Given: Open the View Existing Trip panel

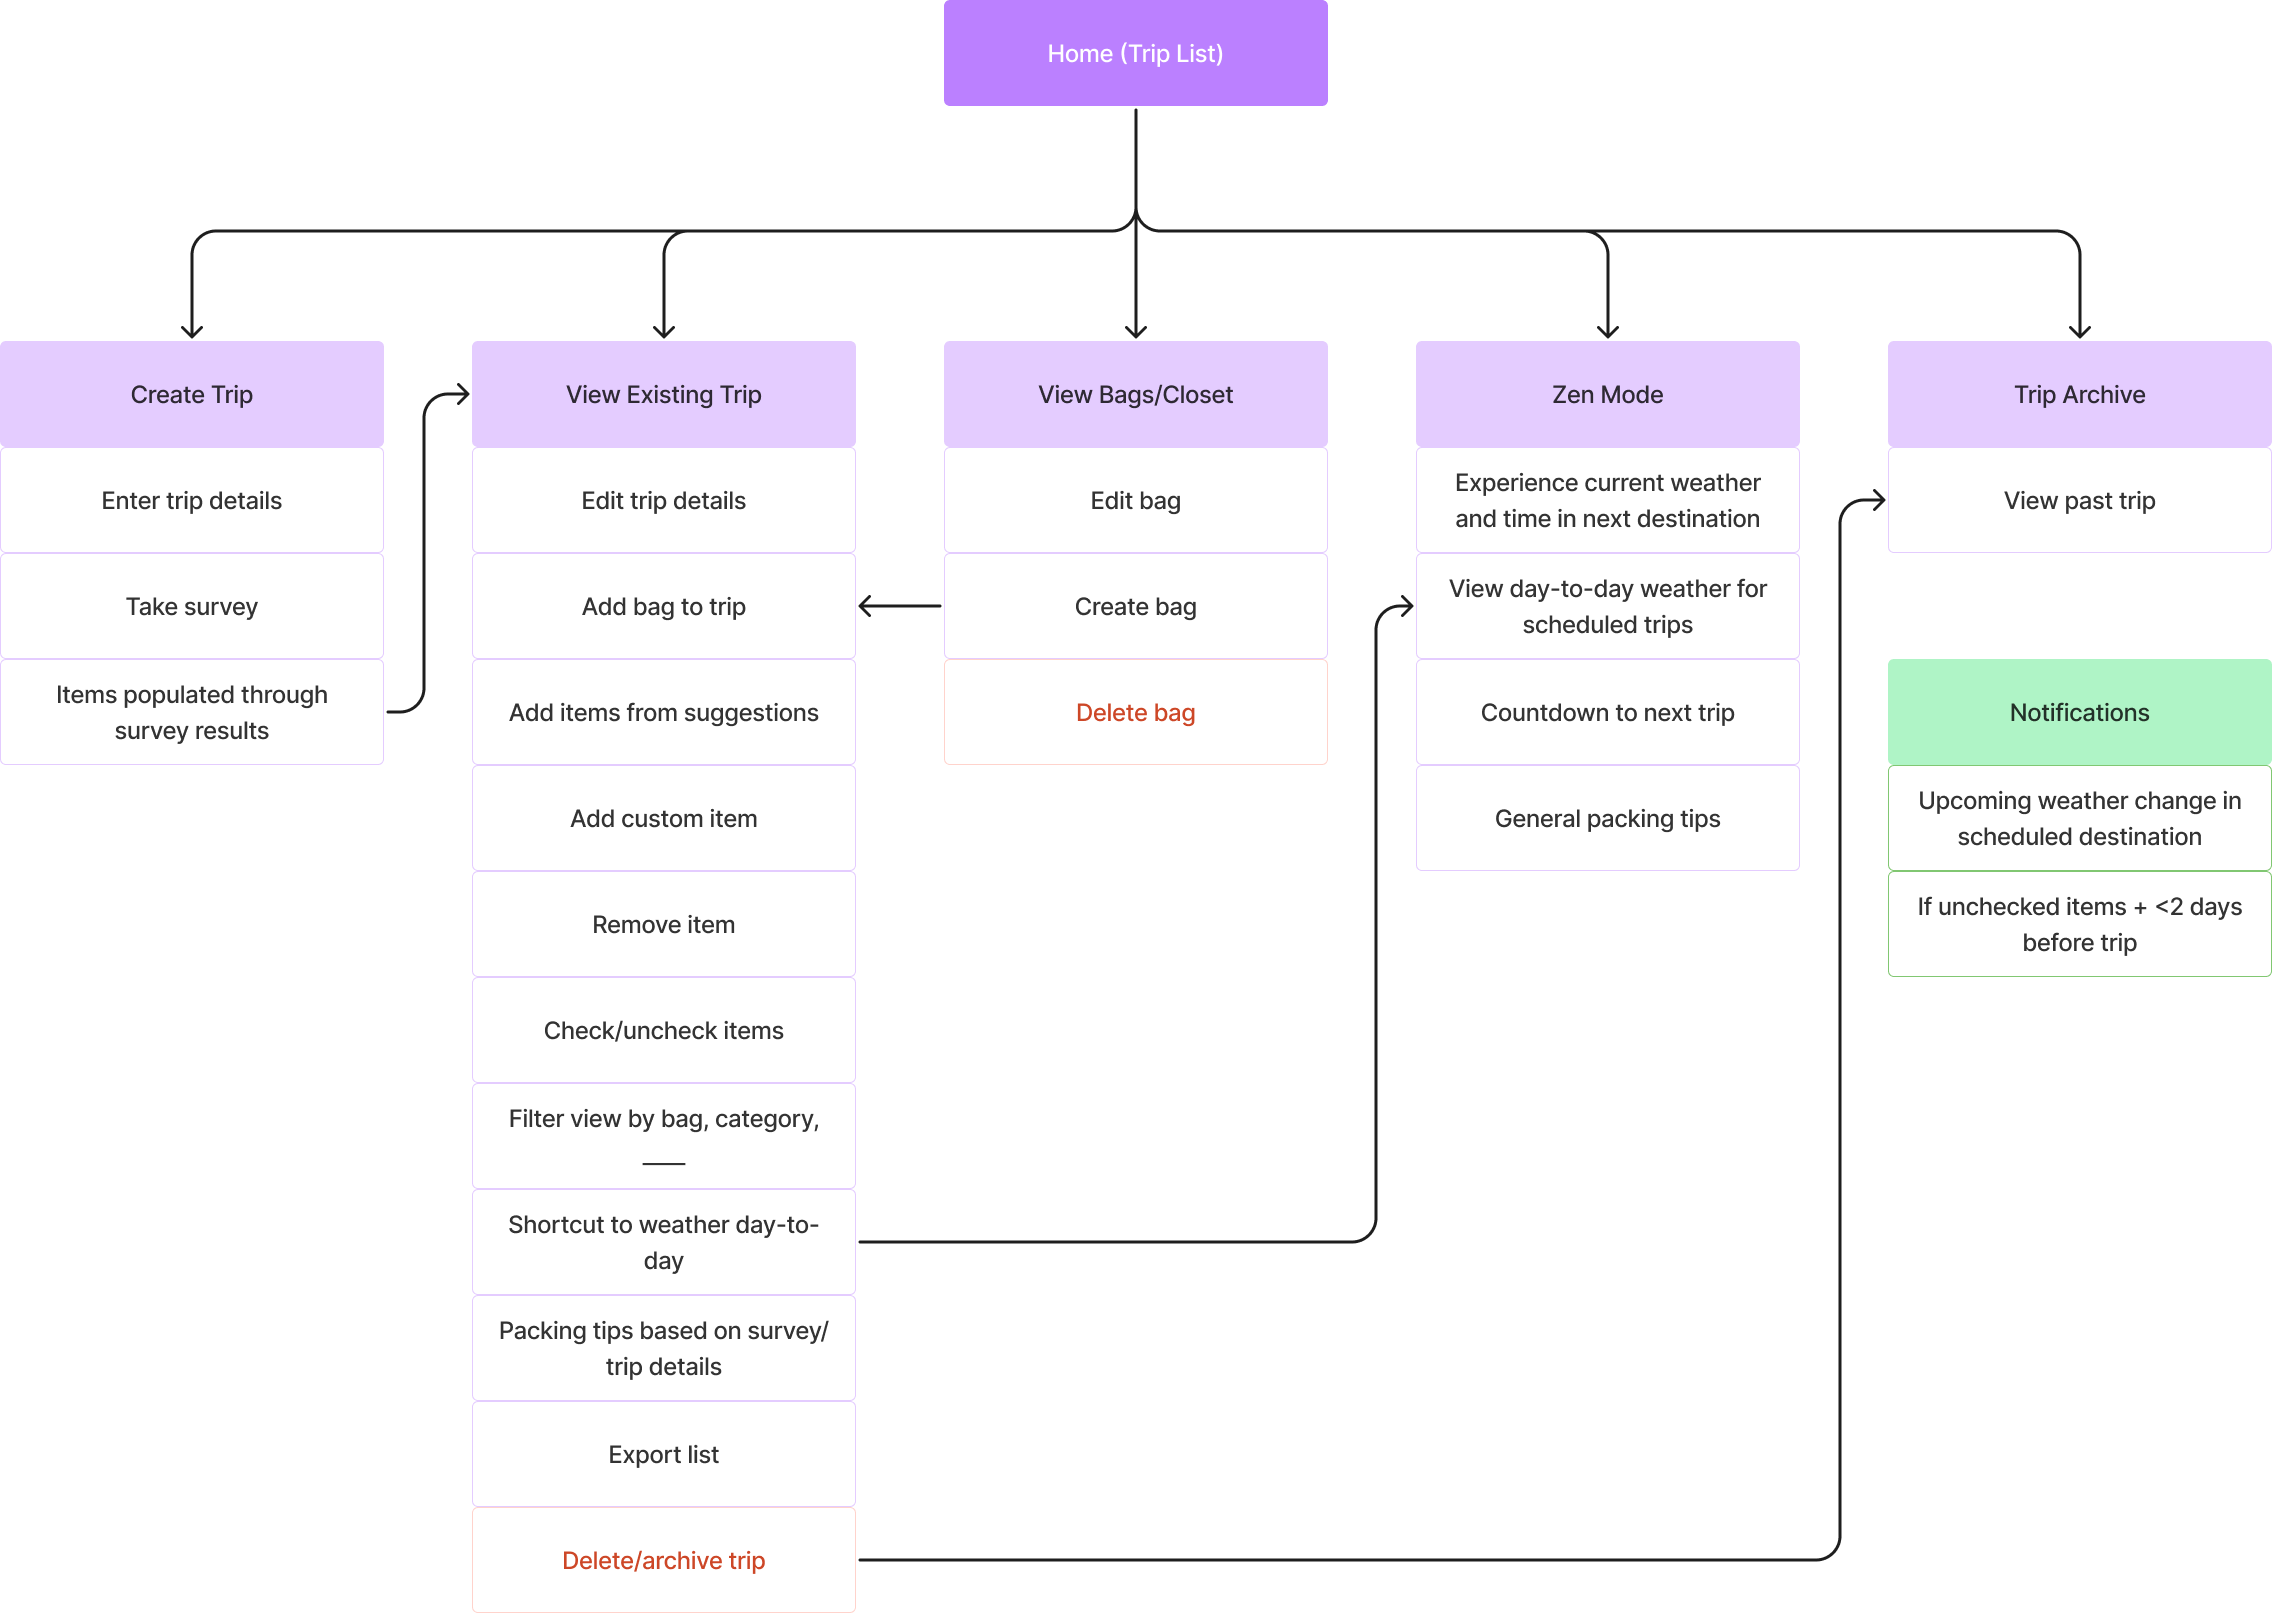Looking at the screenshot, I should 667,393.
